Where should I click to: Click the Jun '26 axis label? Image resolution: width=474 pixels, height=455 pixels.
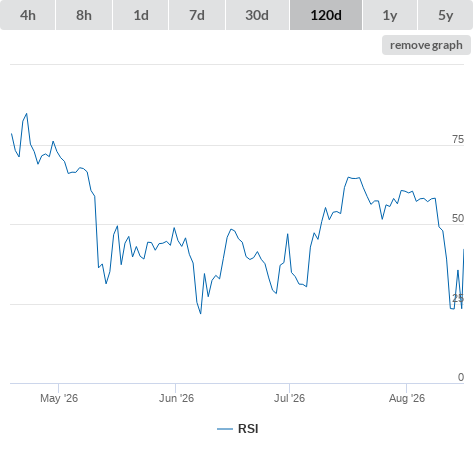point(176,398)
